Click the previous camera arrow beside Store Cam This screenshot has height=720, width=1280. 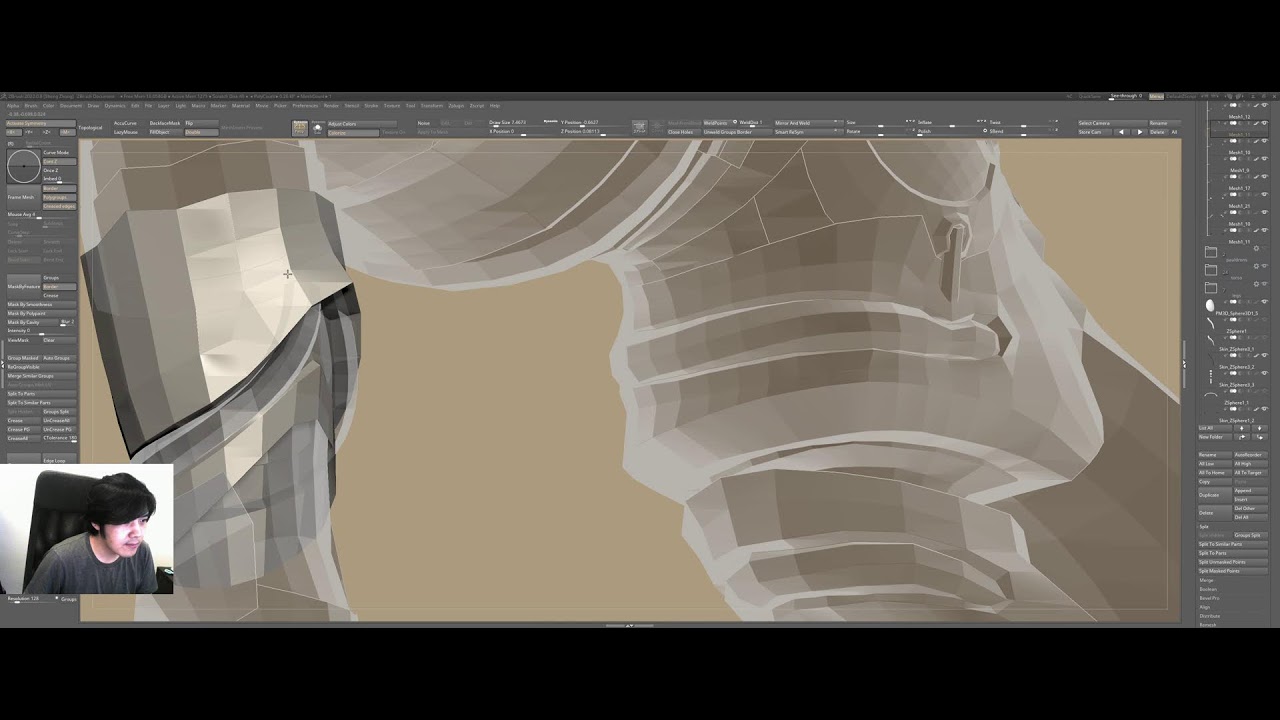[1122, 132]
